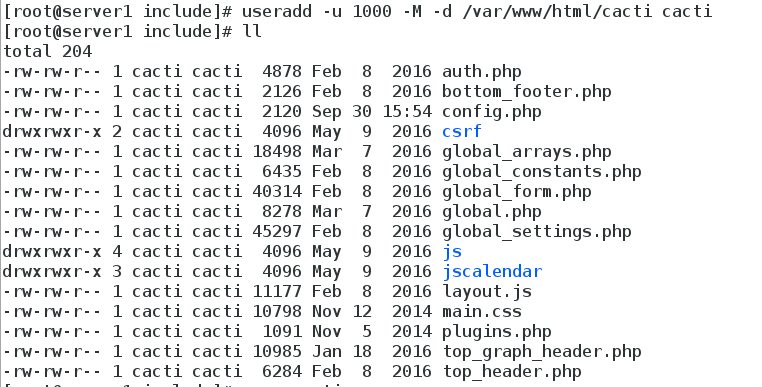Image resolution: width=762 pixels, height=387 pixels.
Task: Select the bottom_footer.php file name
Action: [526, 92]
